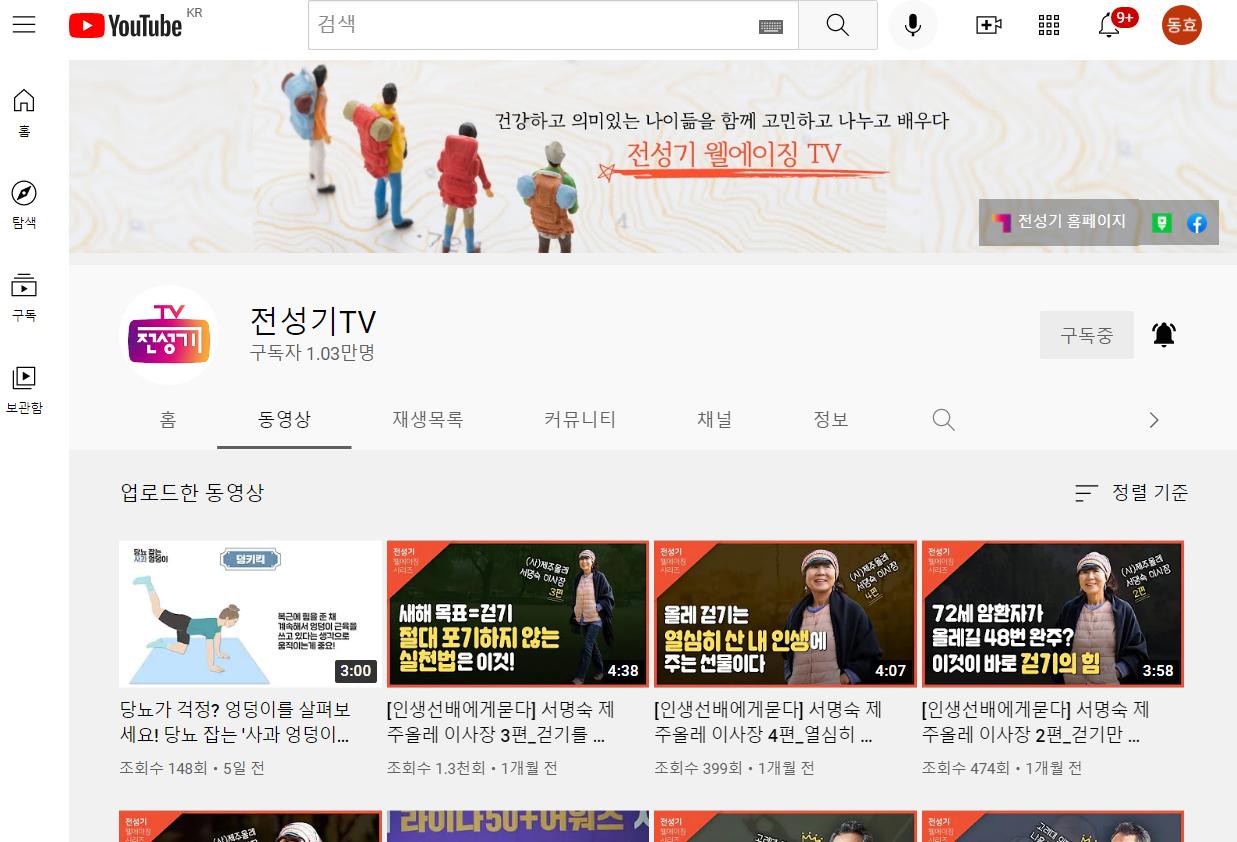Click the 구독자 1.03만명 subscriber count
The width and height of the screenshot is (1237, 842).
coord(312,353)
